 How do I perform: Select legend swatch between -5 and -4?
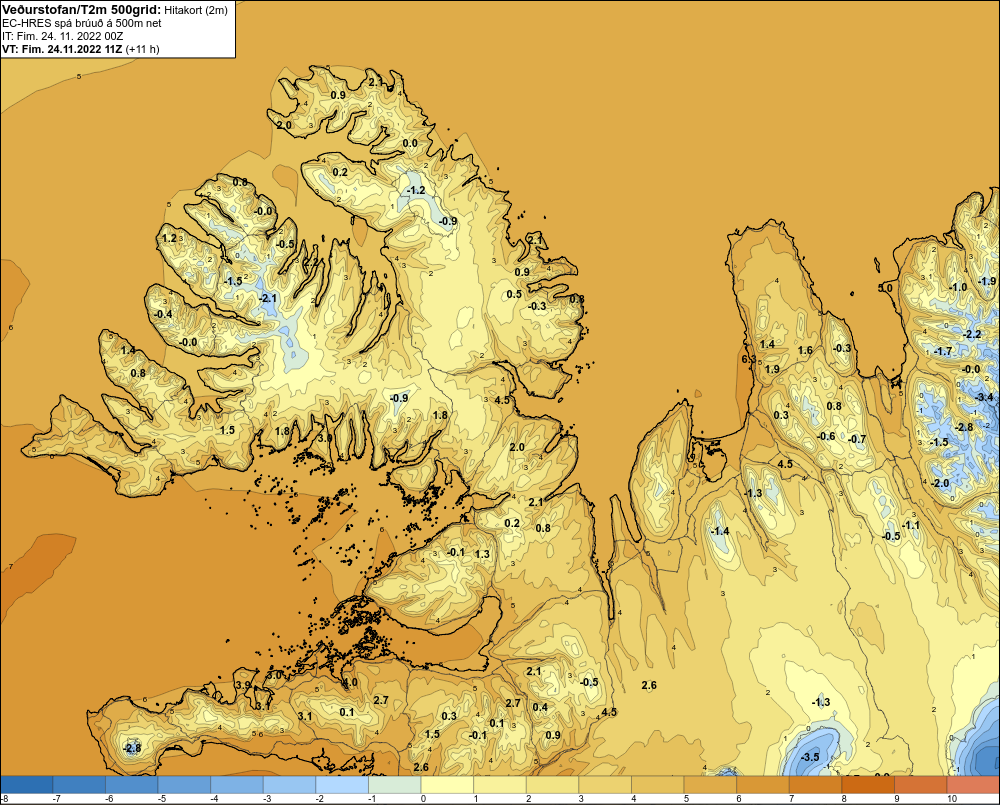point(184,785)
